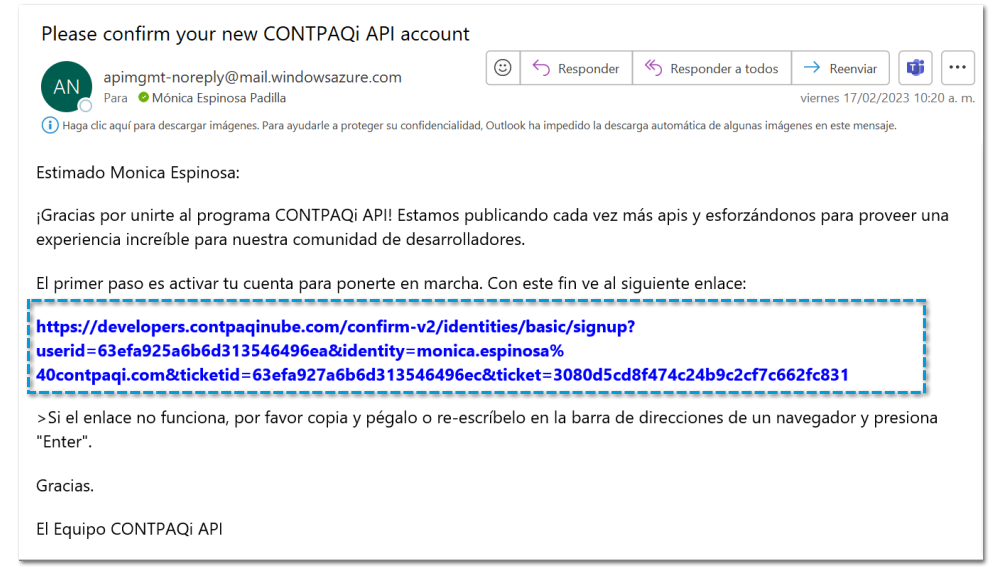Click the email subject line
The width and height of the screenshot is (992, 570).
coord(256,34)
